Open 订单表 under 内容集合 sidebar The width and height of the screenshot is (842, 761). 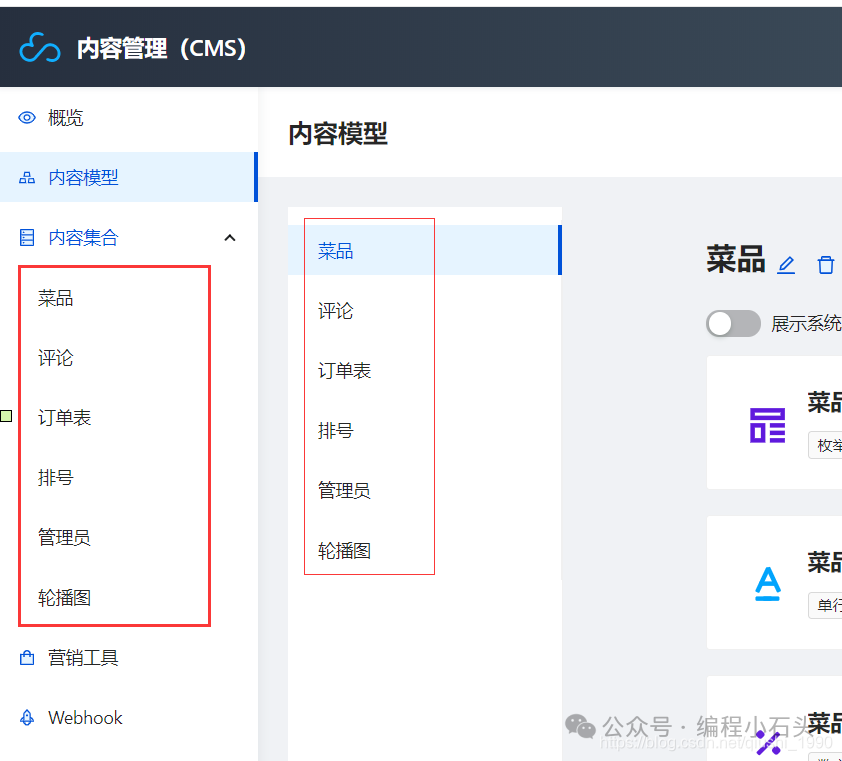click(64, 417)
